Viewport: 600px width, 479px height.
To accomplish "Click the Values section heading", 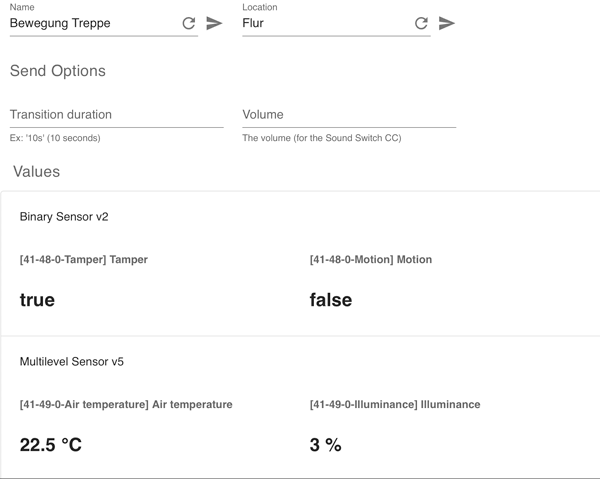I will coord(36,171).
